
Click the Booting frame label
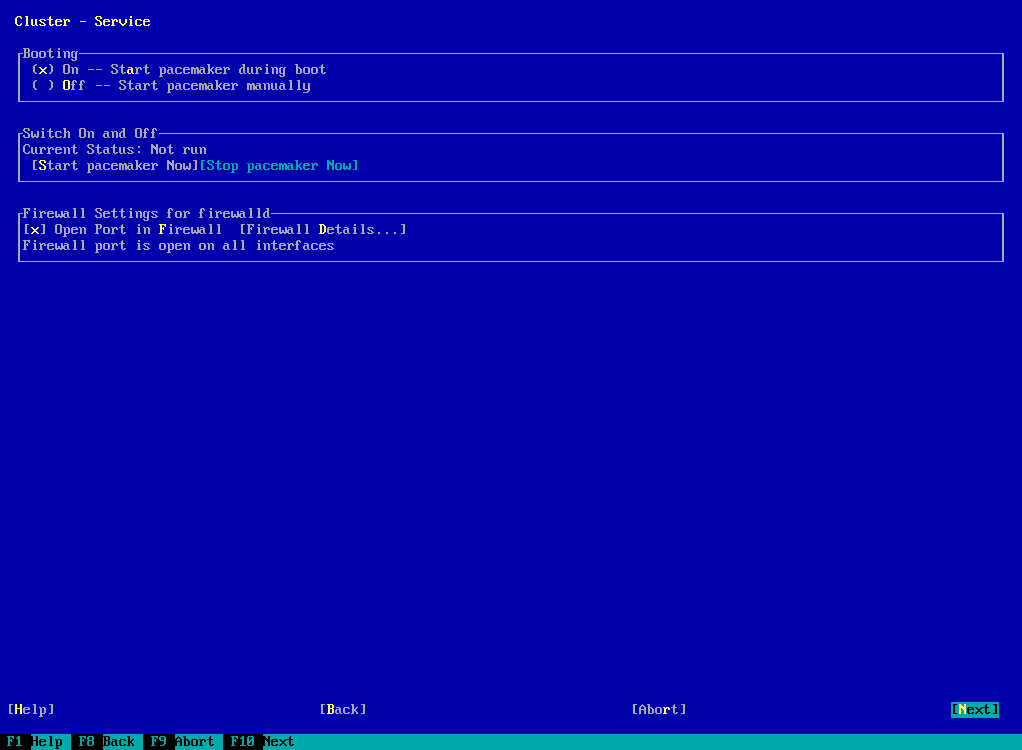point(50,54)
